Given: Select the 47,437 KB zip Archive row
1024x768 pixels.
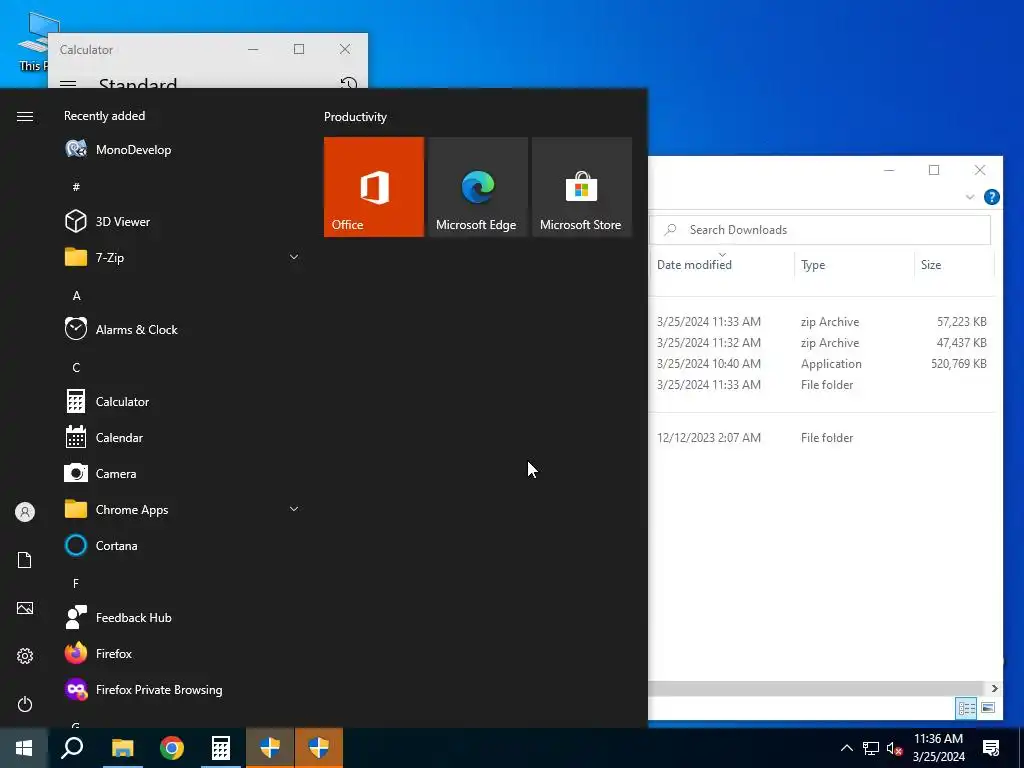Looking at the screenshot, I should click(822, 343).
